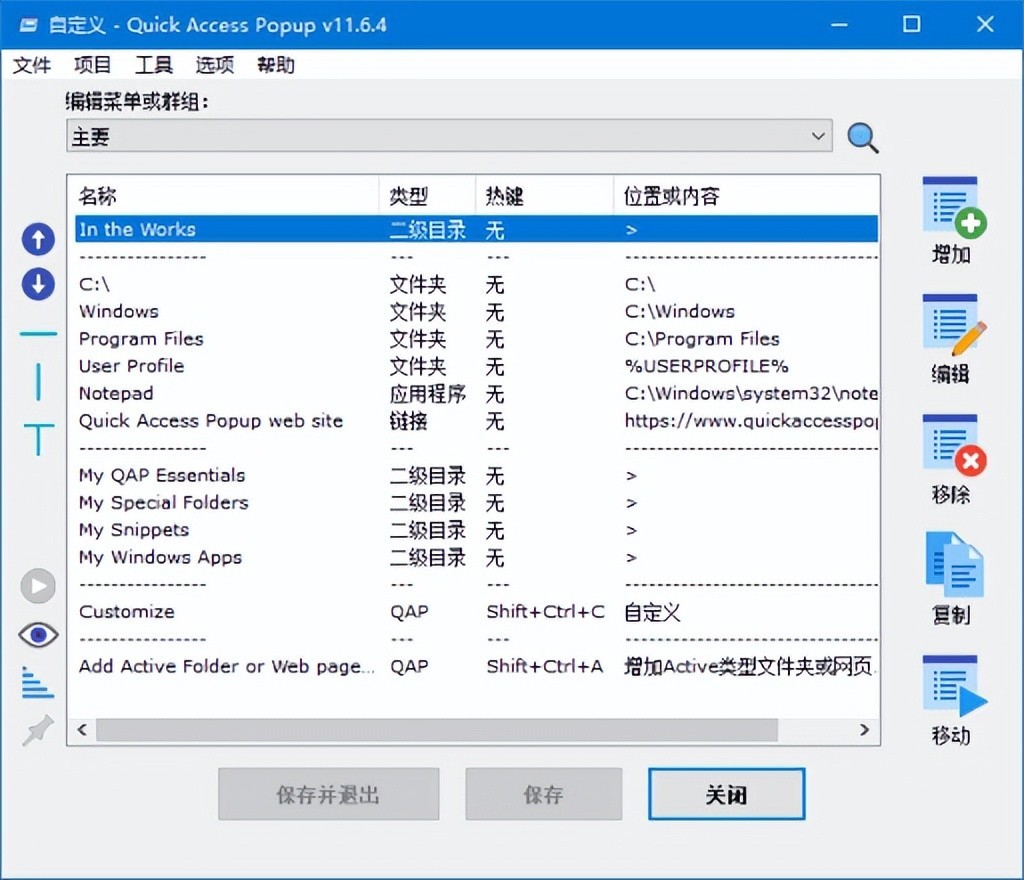Maximize the Quick Access Popup window

912,25
